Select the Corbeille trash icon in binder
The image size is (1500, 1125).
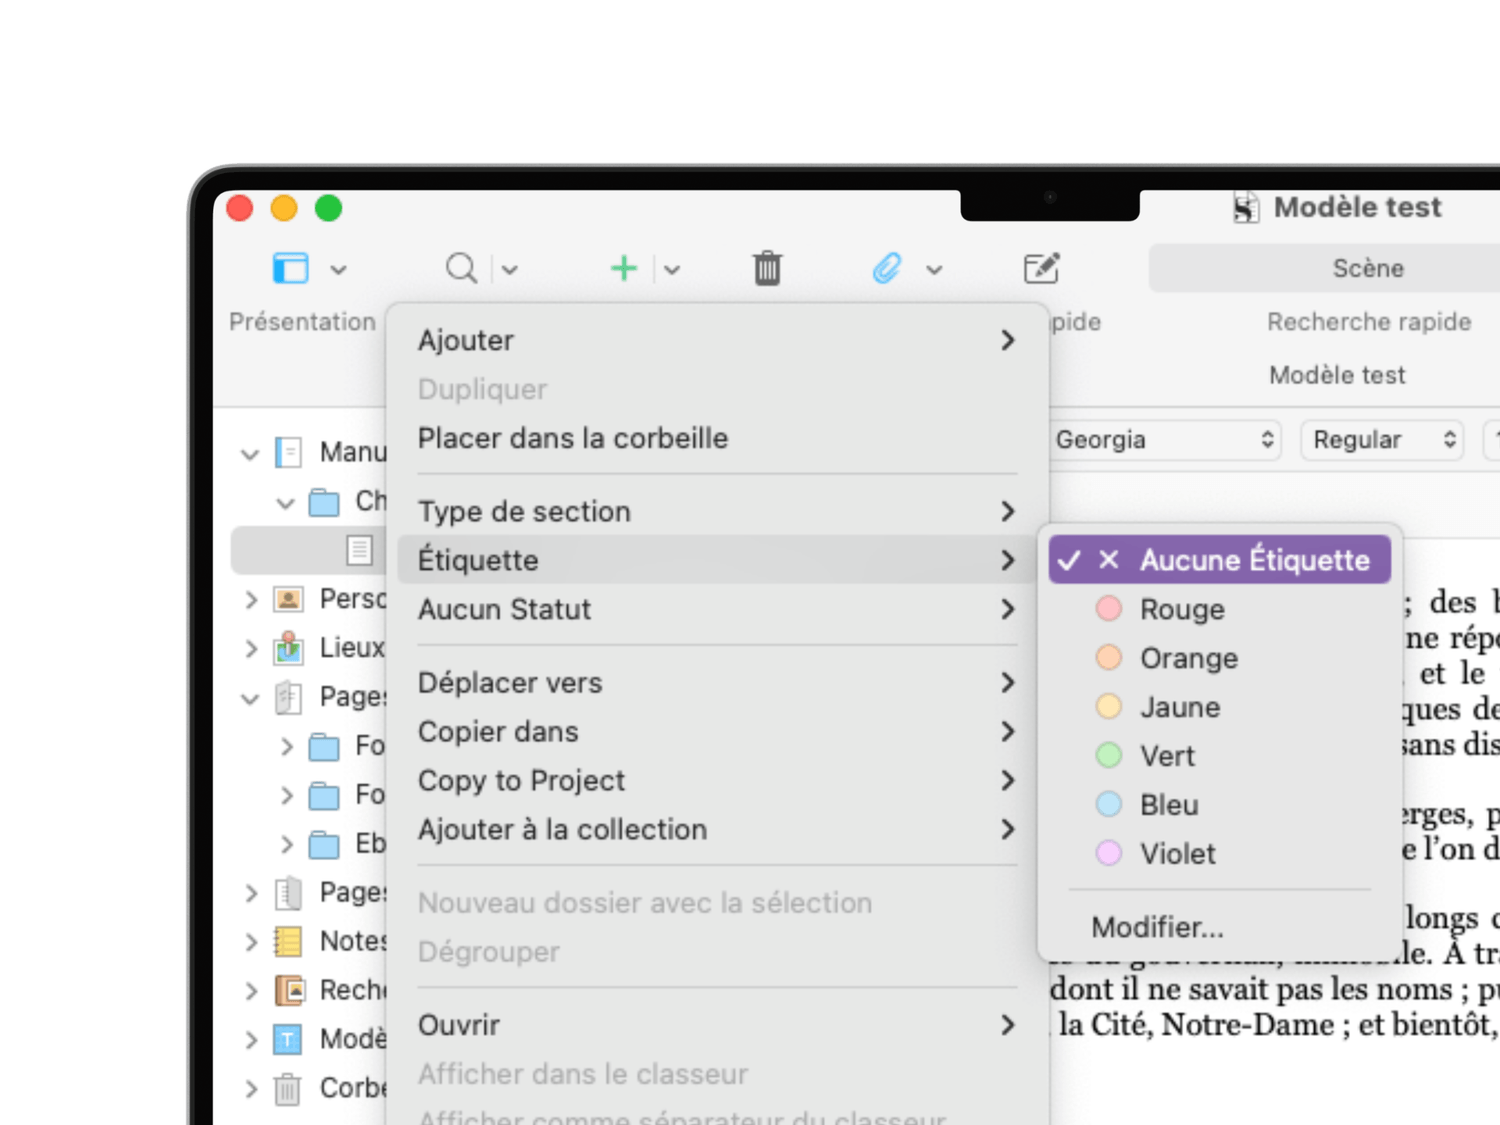point(288,1088)
